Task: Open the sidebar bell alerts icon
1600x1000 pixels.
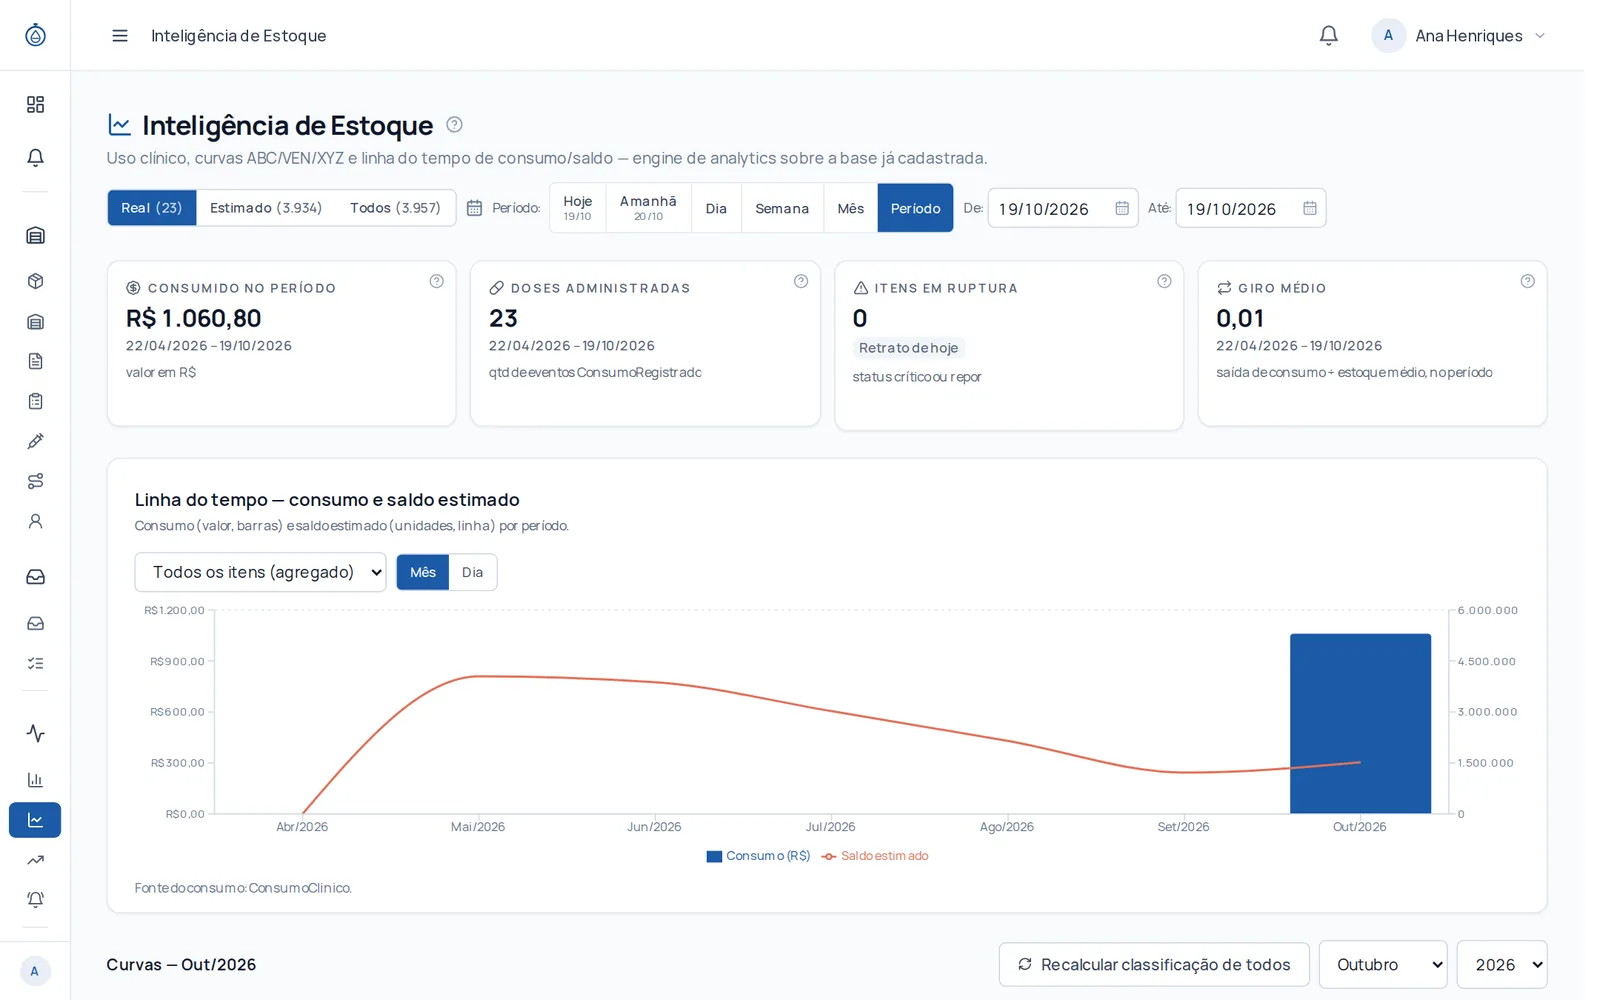Action: [36, 158]
